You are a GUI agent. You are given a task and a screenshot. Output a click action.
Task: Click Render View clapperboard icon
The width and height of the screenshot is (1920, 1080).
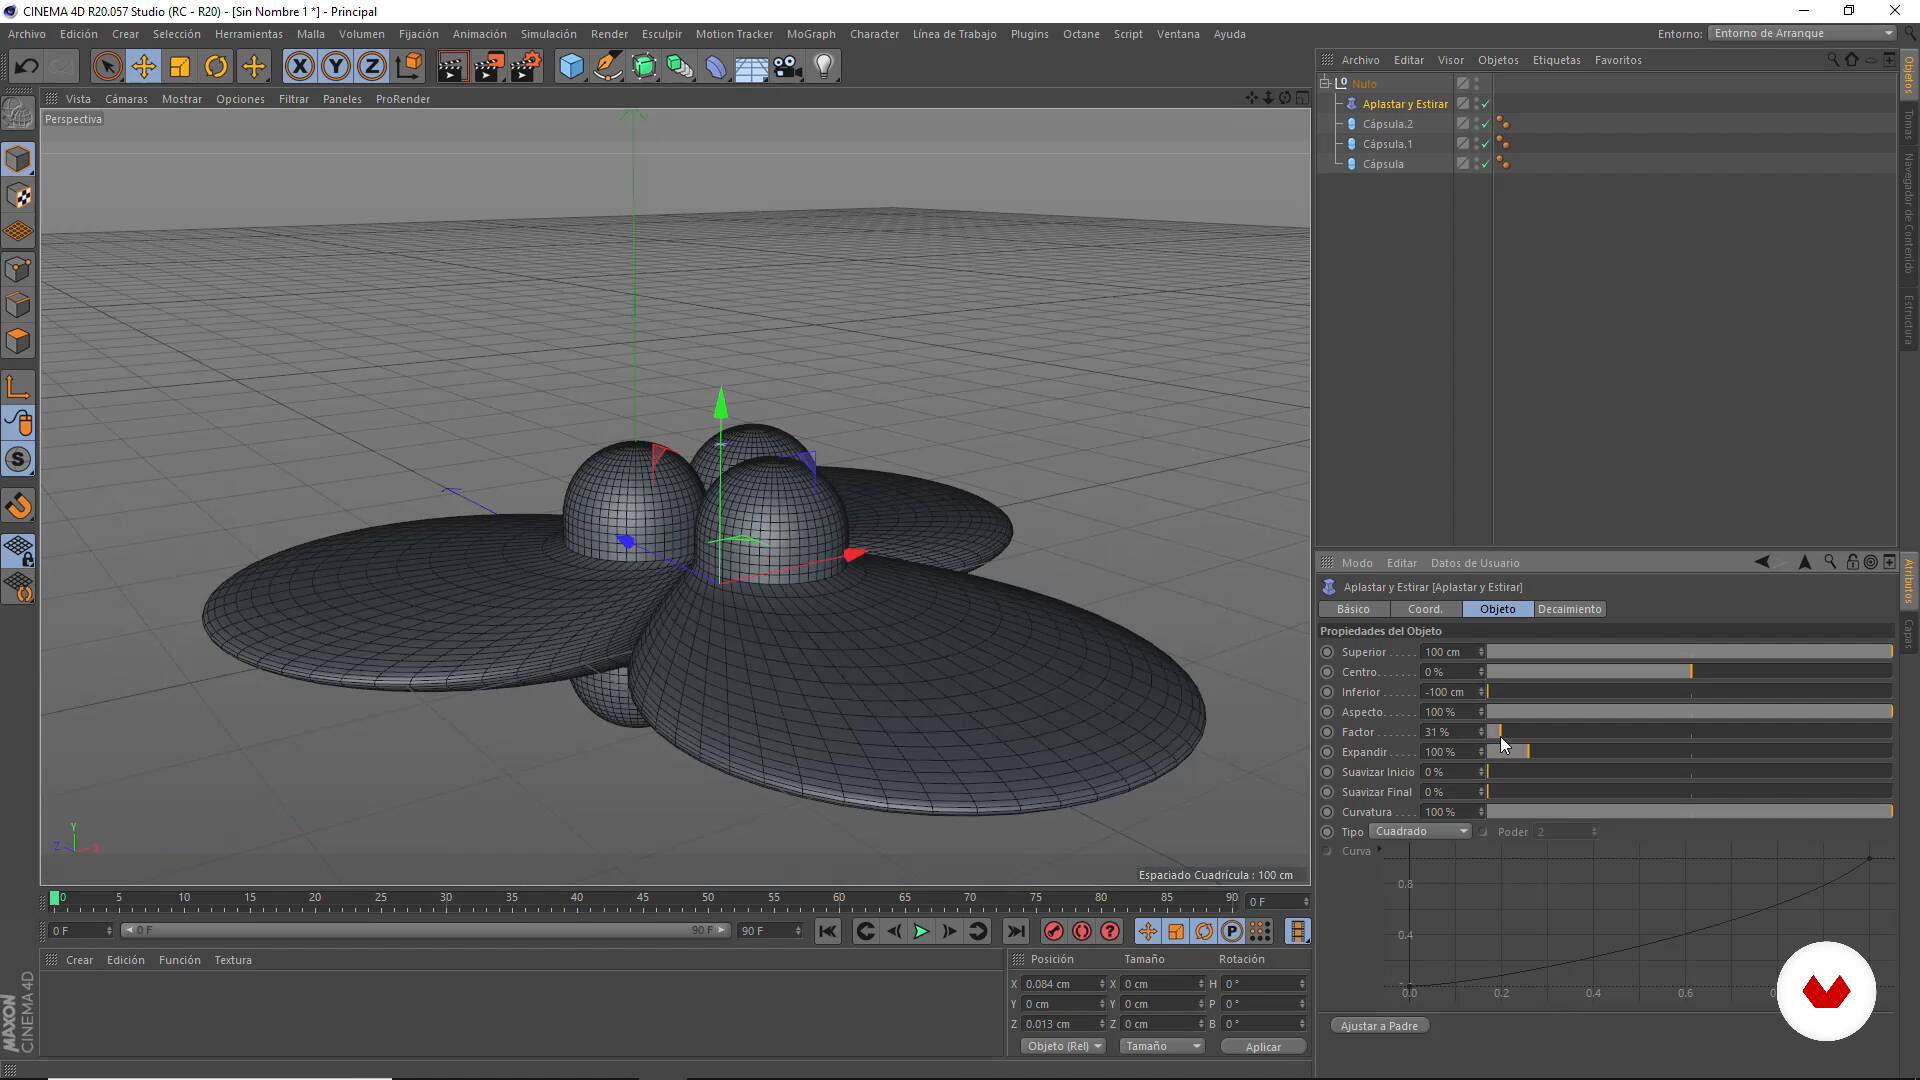[452, 67]
